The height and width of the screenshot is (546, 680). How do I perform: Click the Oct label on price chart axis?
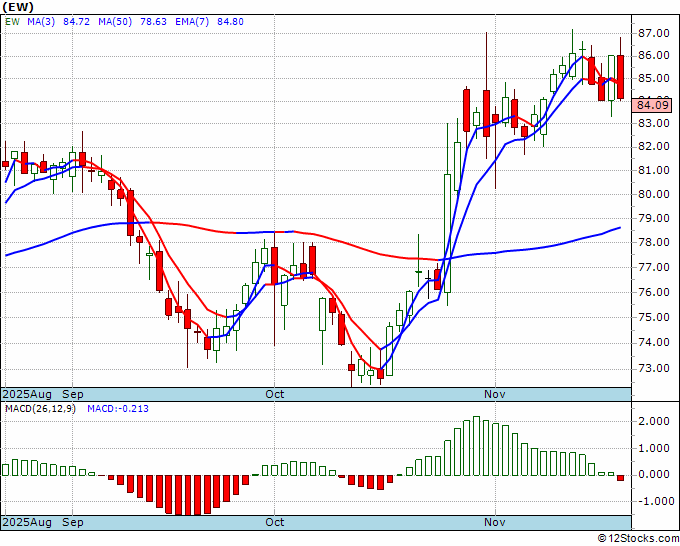275,394
